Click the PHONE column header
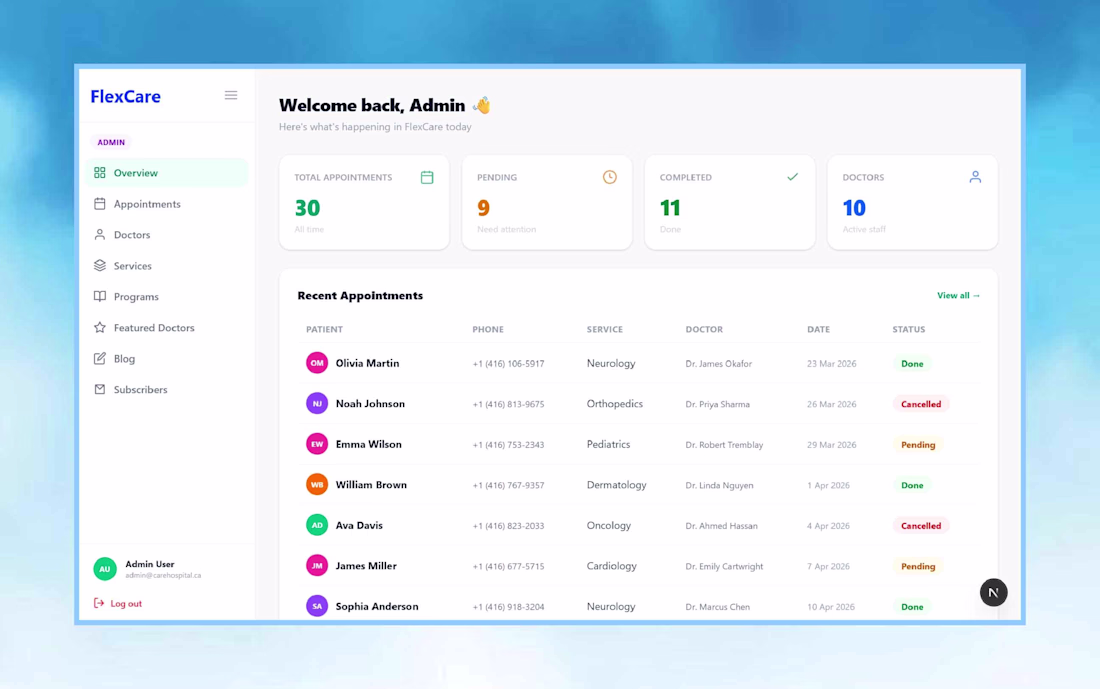 (x=488, y=329)
